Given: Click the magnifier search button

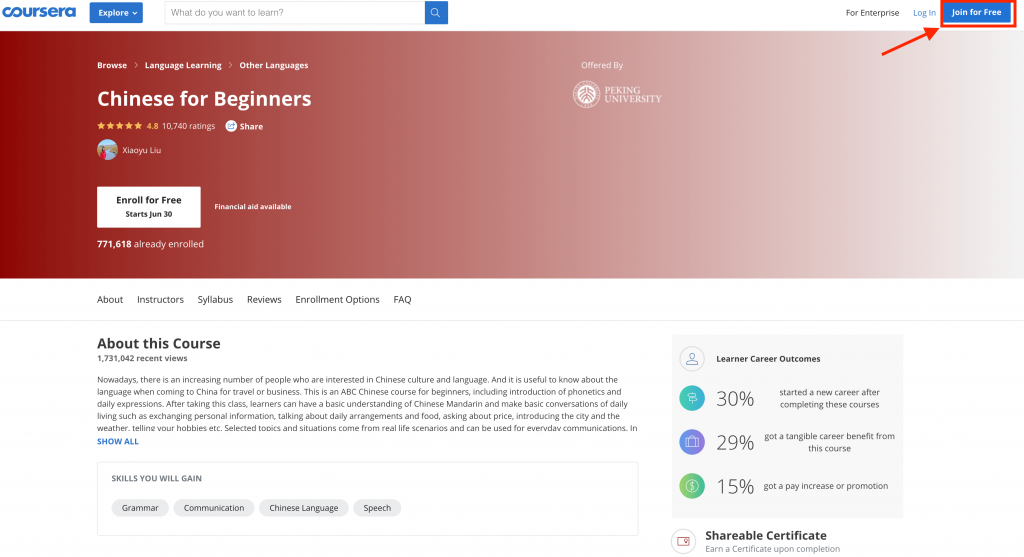Looking at the screenshot, I should tap(436, 12).
